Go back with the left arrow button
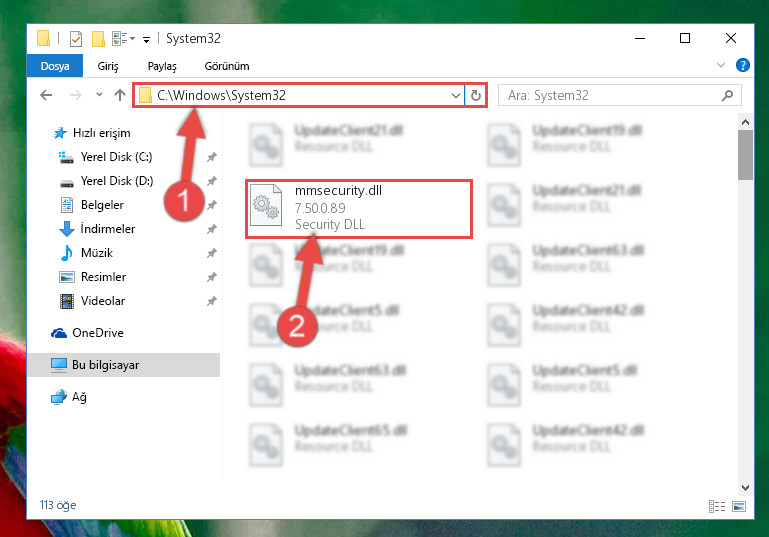769x537 pixels. pos(46,95)
